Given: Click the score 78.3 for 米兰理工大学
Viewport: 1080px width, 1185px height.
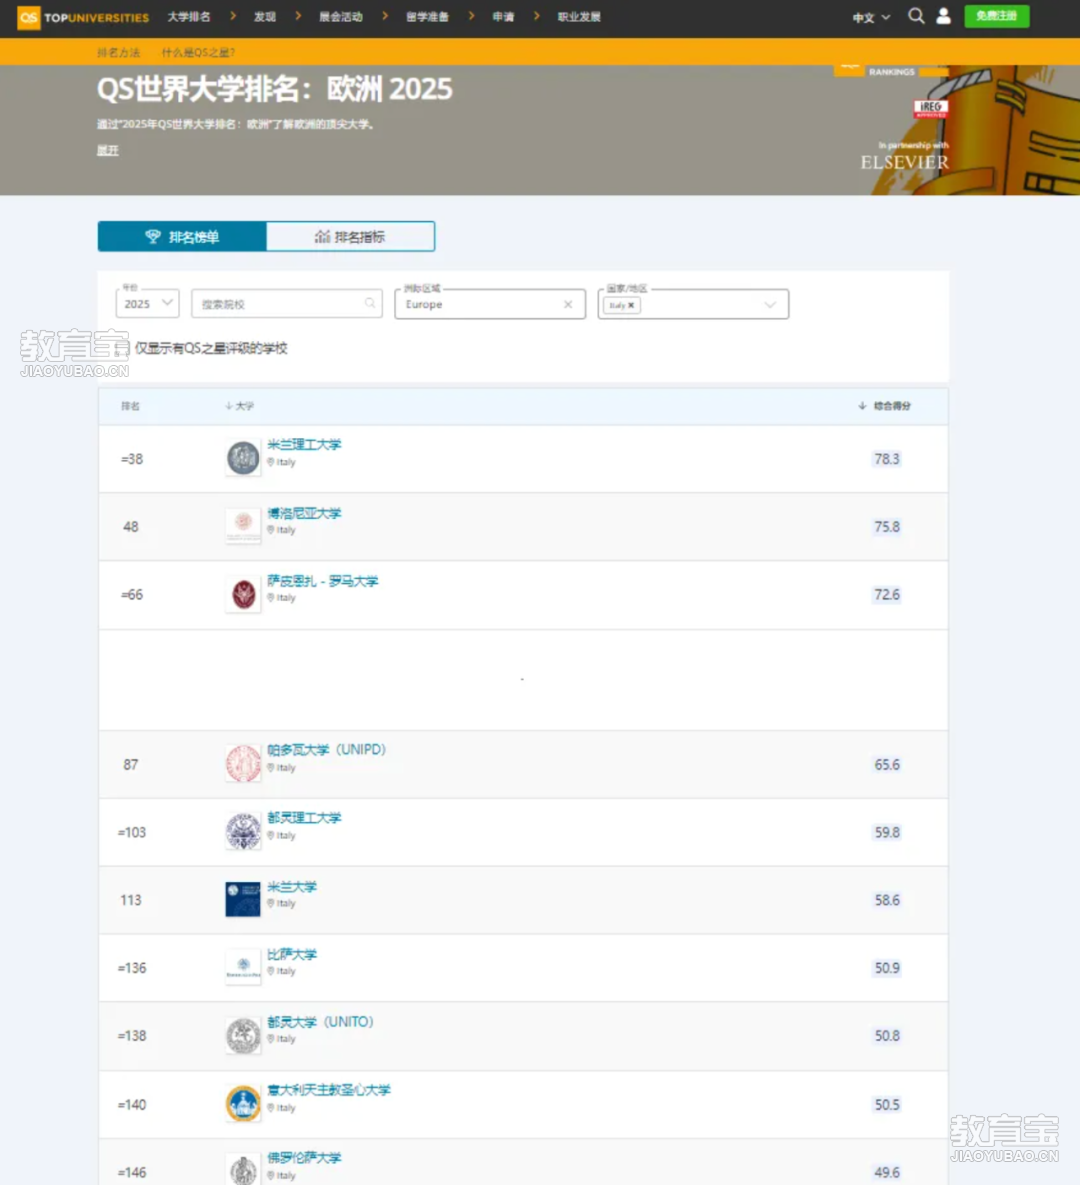Looking at the screenshot, I should point(887,459).
